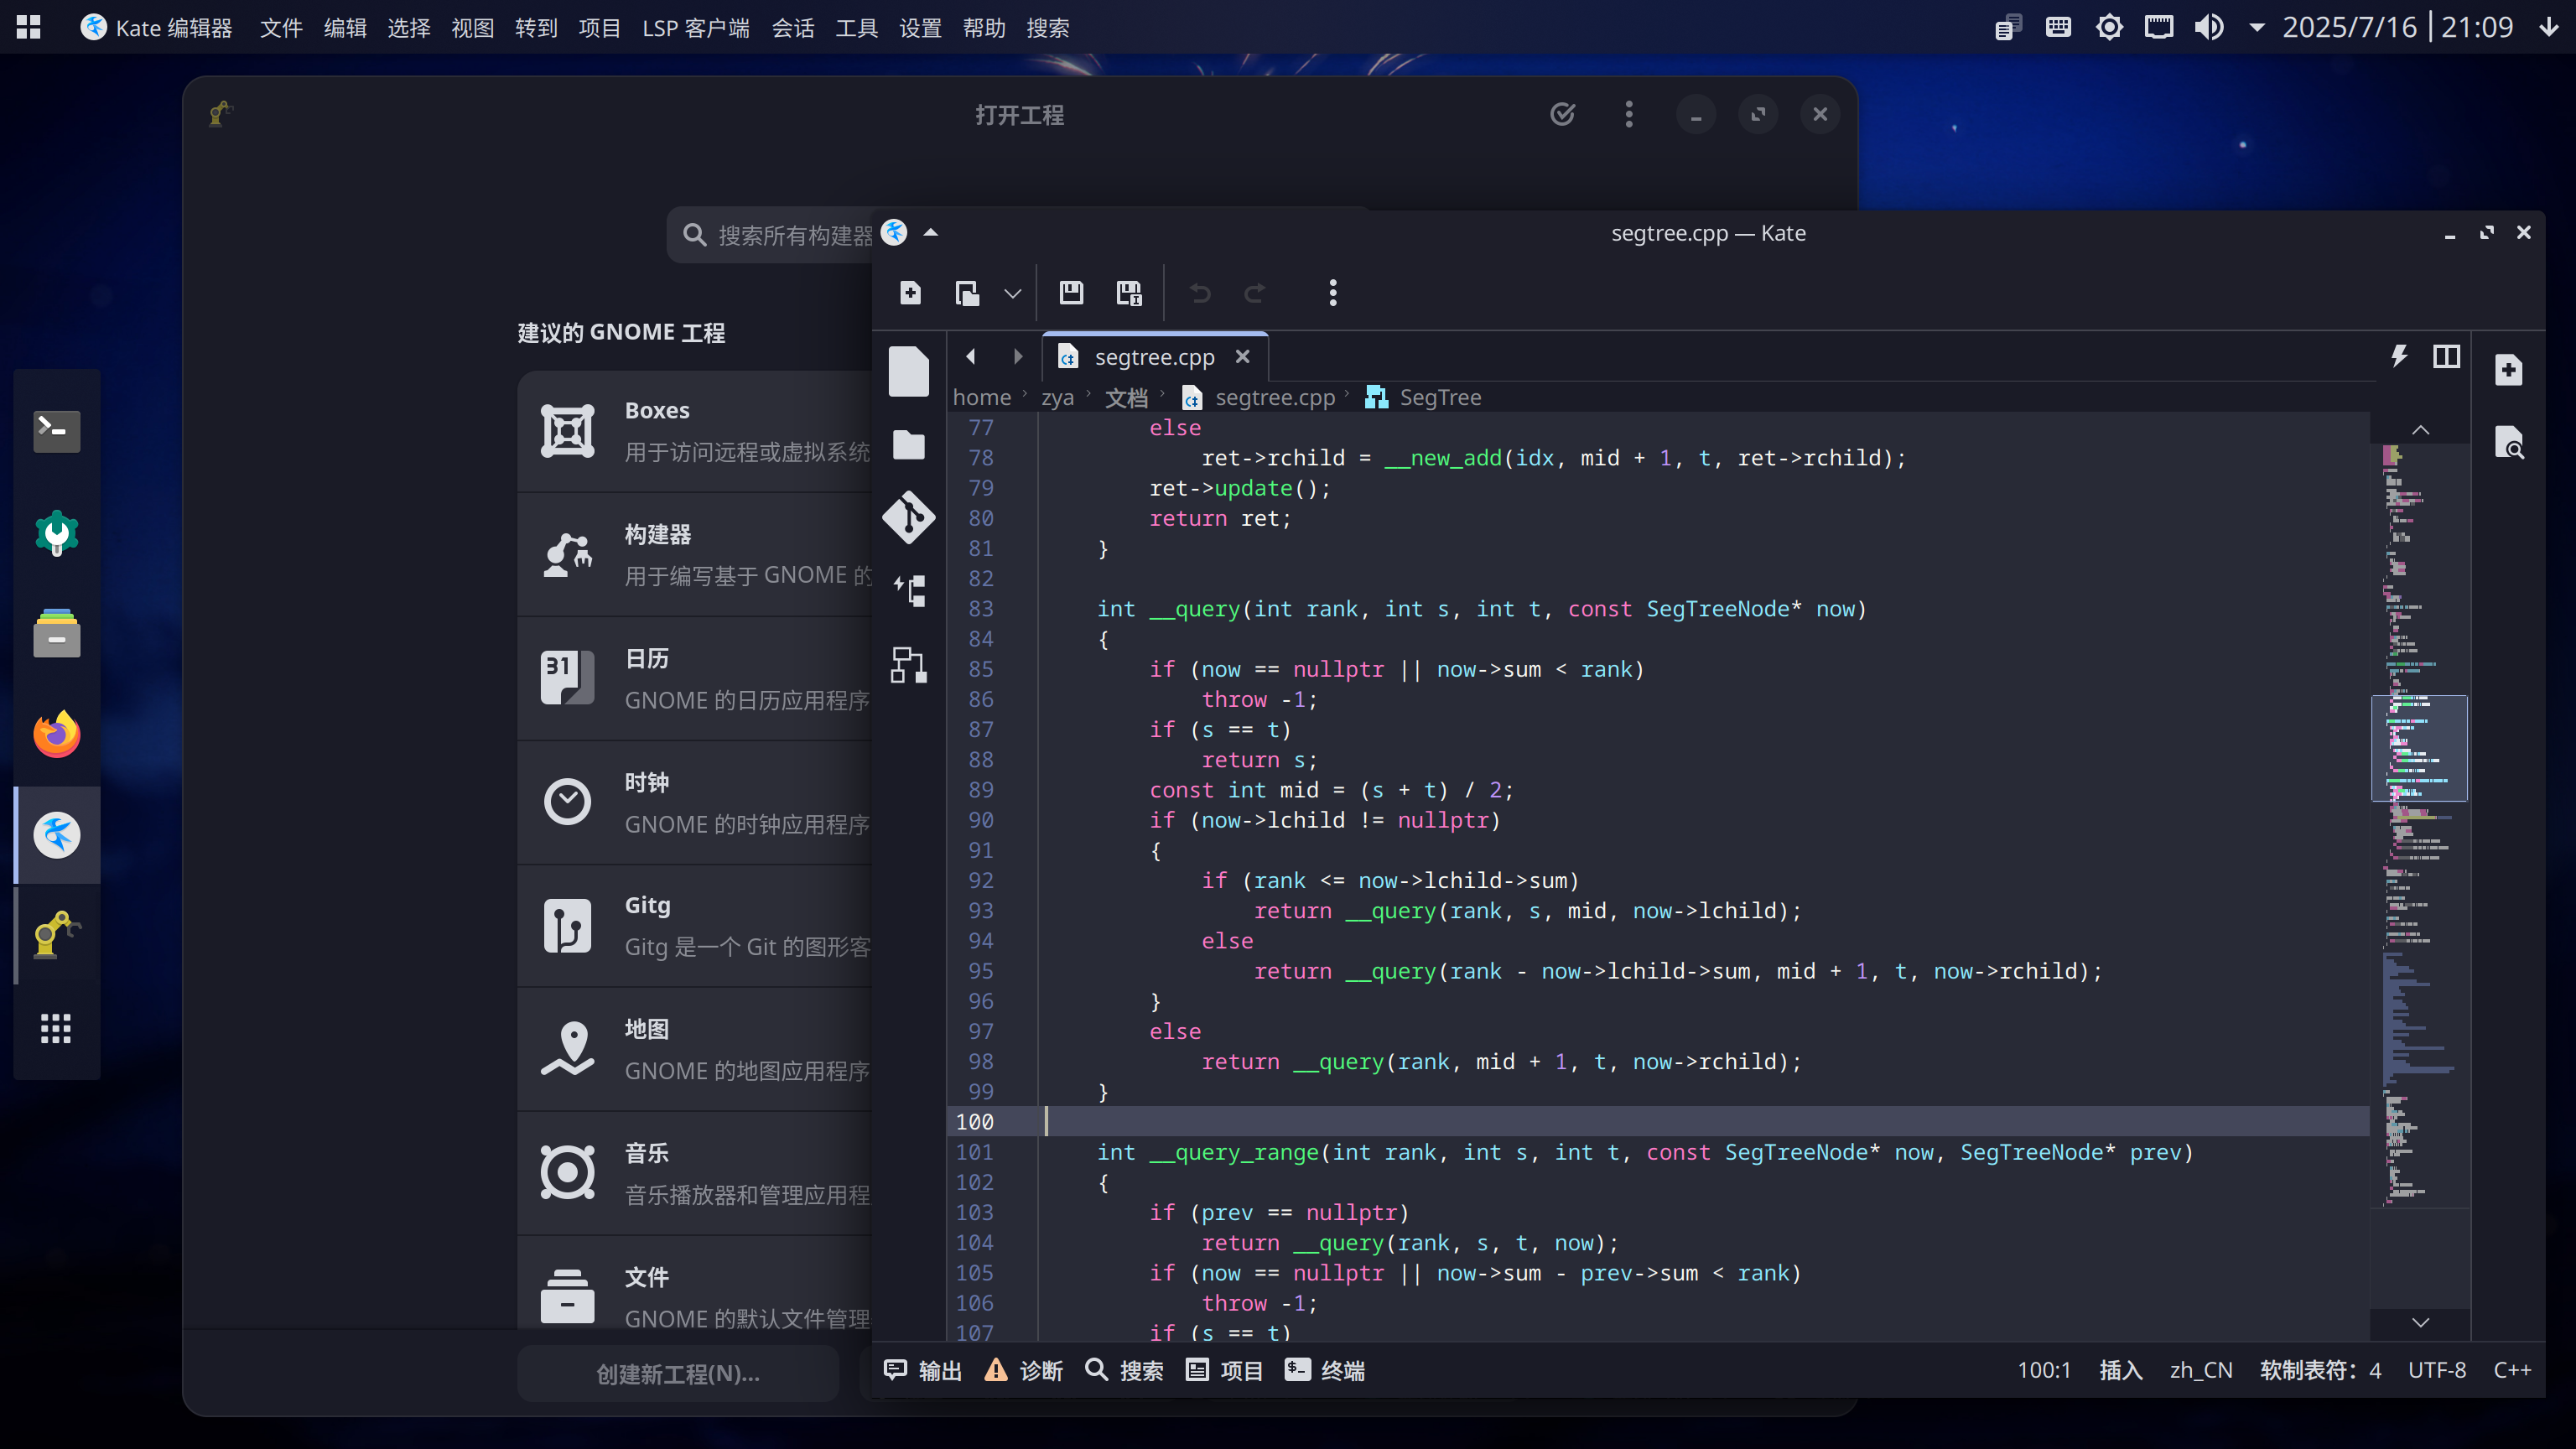Toggle the Terminal panel at bottom
Screen dimensions: 2576x1449
[x=1325, y=1370]
